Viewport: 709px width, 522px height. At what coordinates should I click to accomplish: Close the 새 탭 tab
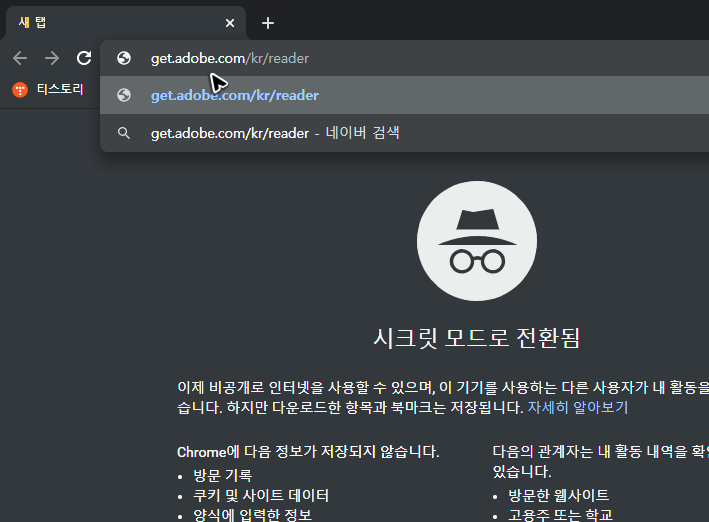(x=230, y=23)
